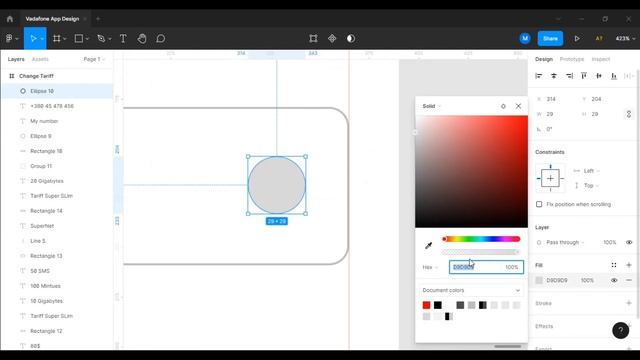Align selection to the bottom
The image size is (640, 360).
click(614, 76)
